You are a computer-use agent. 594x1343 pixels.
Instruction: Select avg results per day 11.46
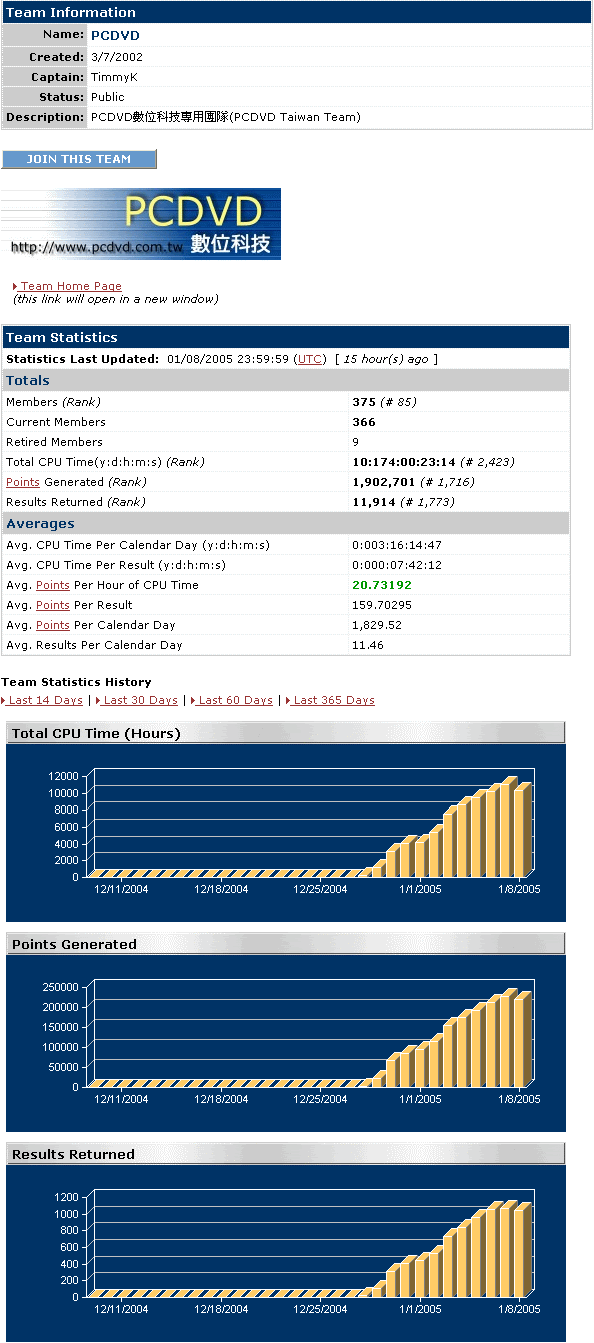[367, 645]
